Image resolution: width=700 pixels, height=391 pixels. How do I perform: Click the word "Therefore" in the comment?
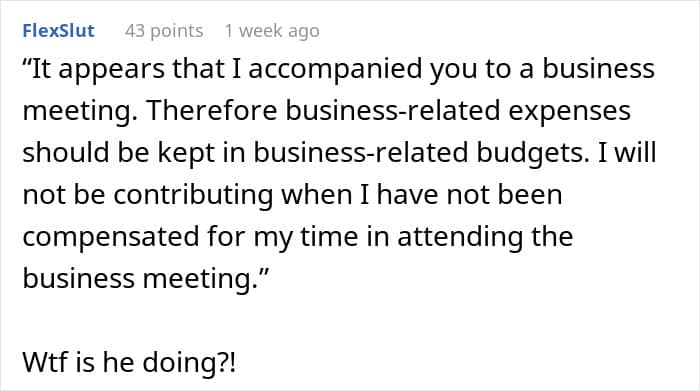point(212,110)
